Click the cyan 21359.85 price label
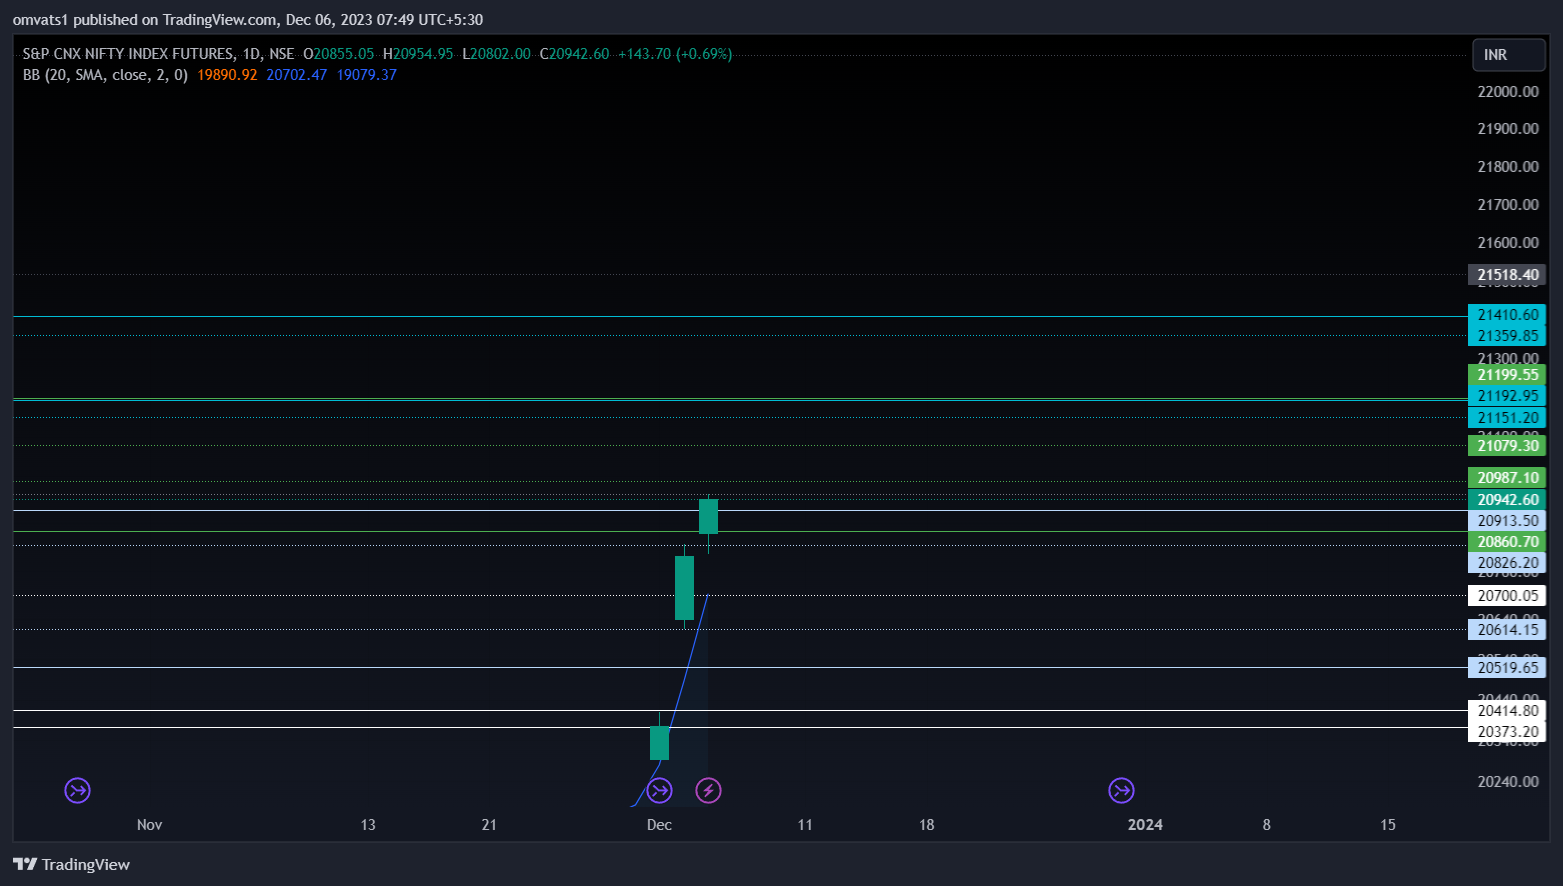1563x886 pixels. pos(1507,336)
